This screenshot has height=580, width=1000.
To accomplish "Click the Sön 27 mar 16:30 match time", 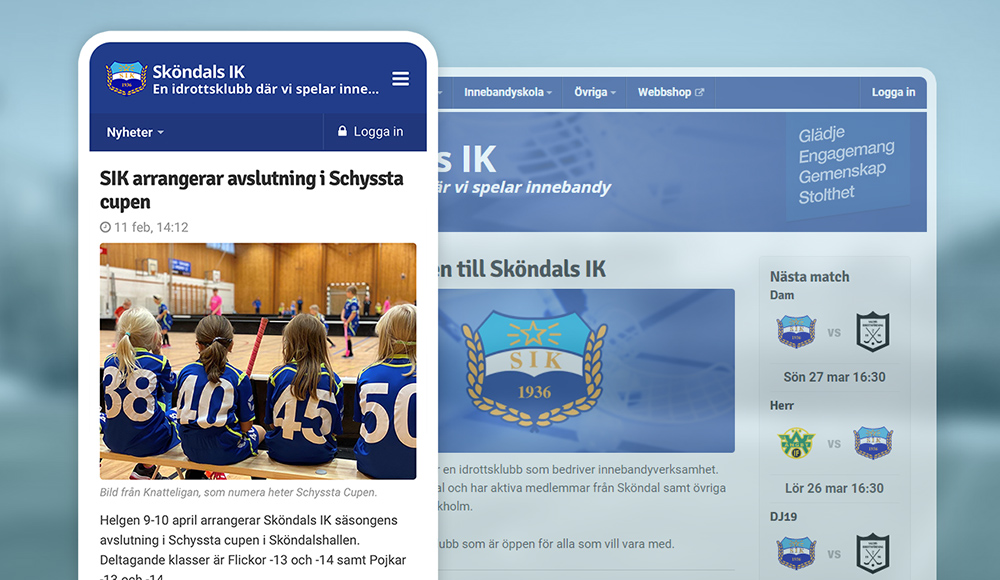I will (834, 377).
